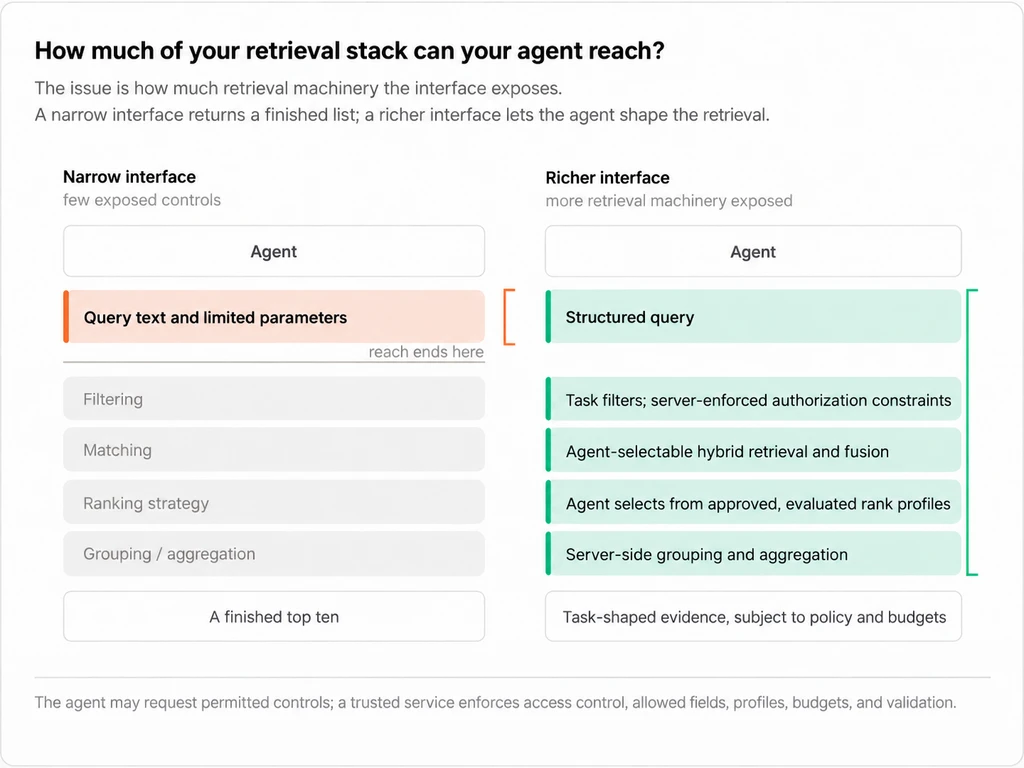Select Agent-selectable hybrid retrieval and fusion row
The image size is (1024, 768).
tap(753, 450)
